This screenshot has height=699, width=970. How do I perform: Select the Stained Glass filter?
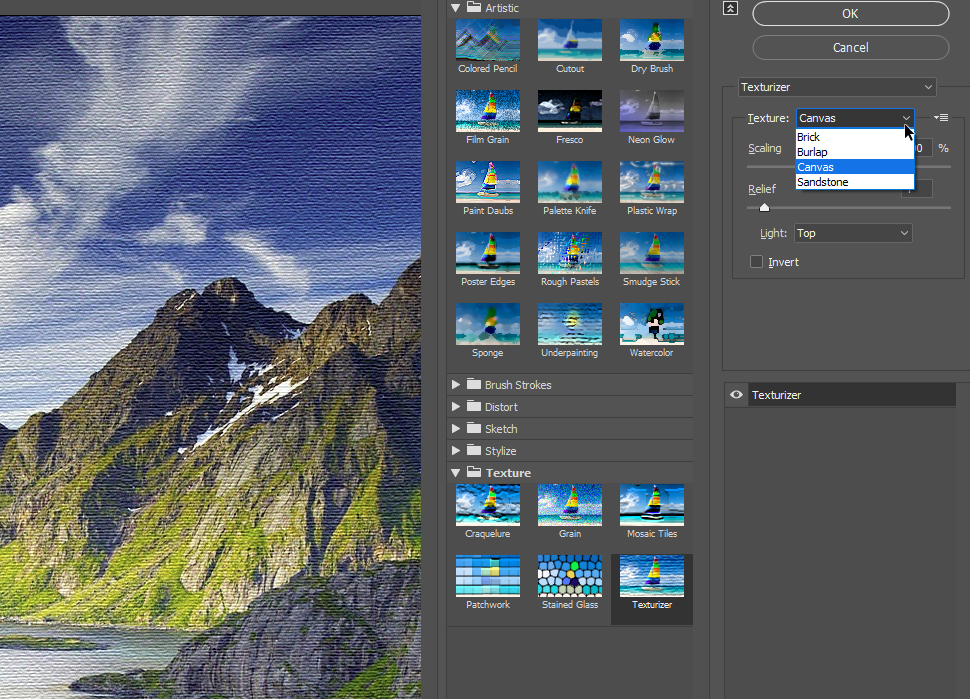pyautogui.click(x=569, y=575)
